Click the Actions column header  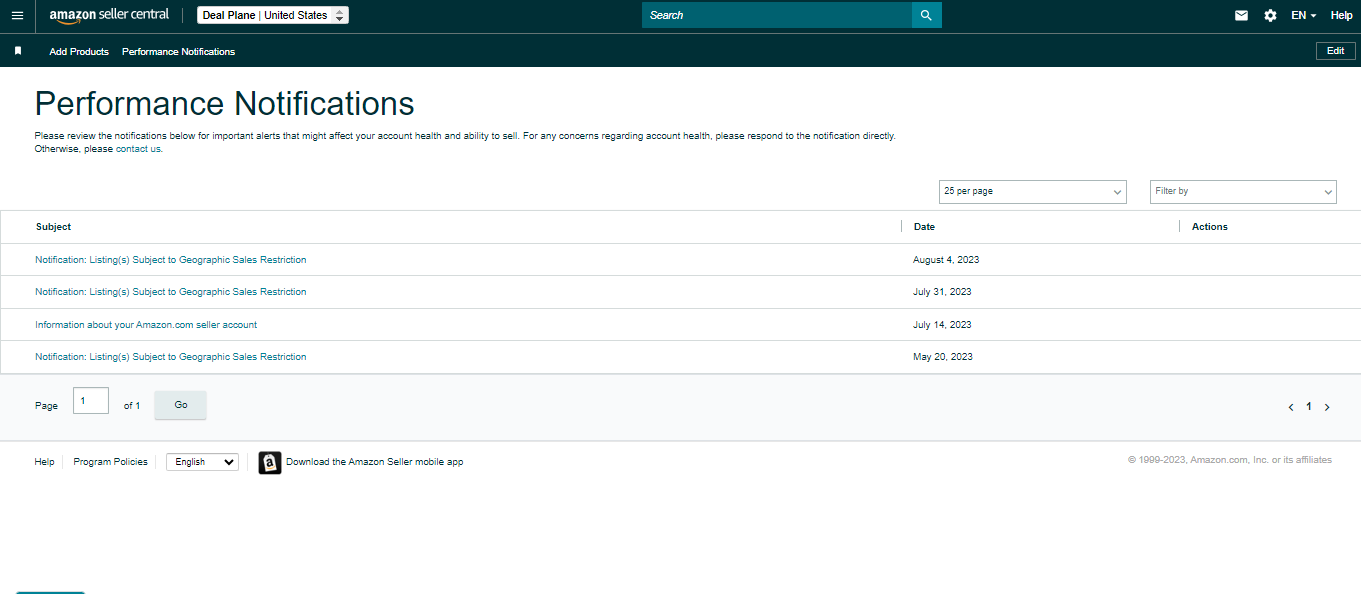click(x=1210, y=227)
